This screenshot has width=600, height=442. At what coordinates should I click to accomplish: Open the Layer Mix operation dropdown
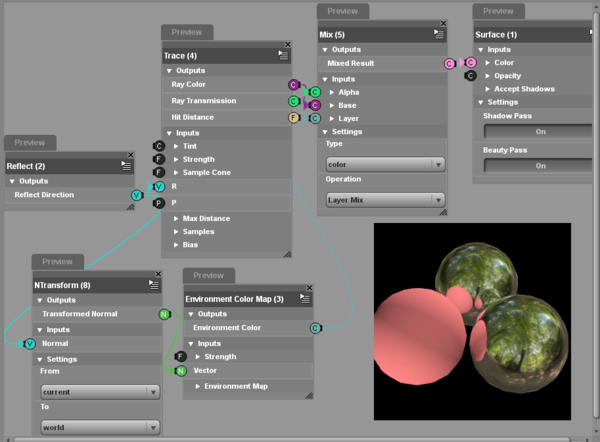point(385,200)
